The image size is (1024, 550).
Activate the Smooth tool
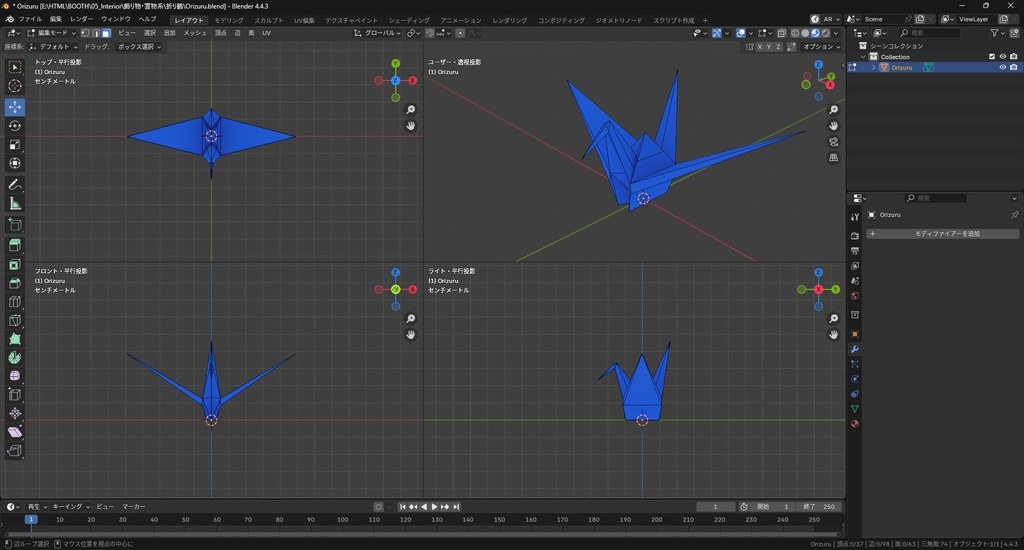14,376
